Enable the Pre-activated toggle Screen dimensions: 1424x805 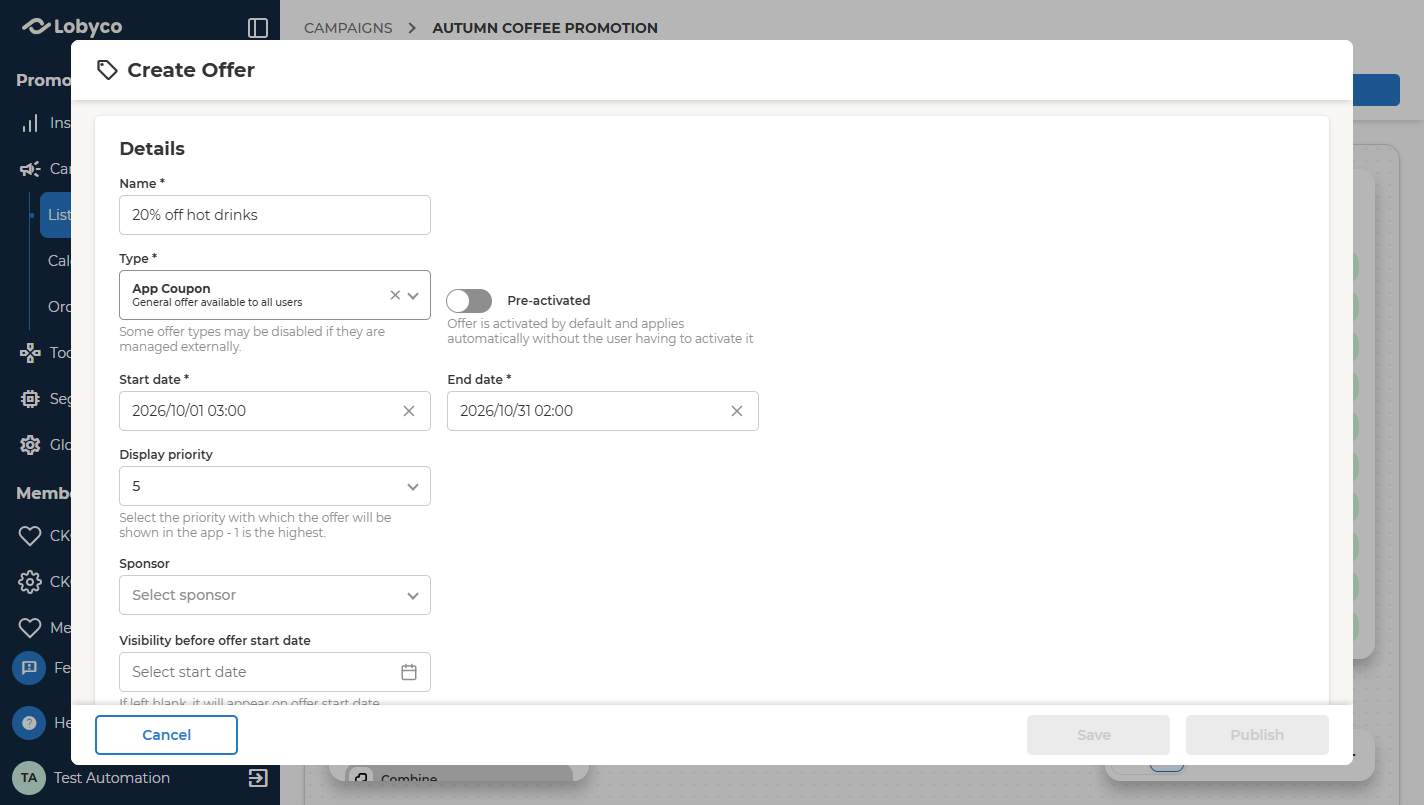click(469, 301)
